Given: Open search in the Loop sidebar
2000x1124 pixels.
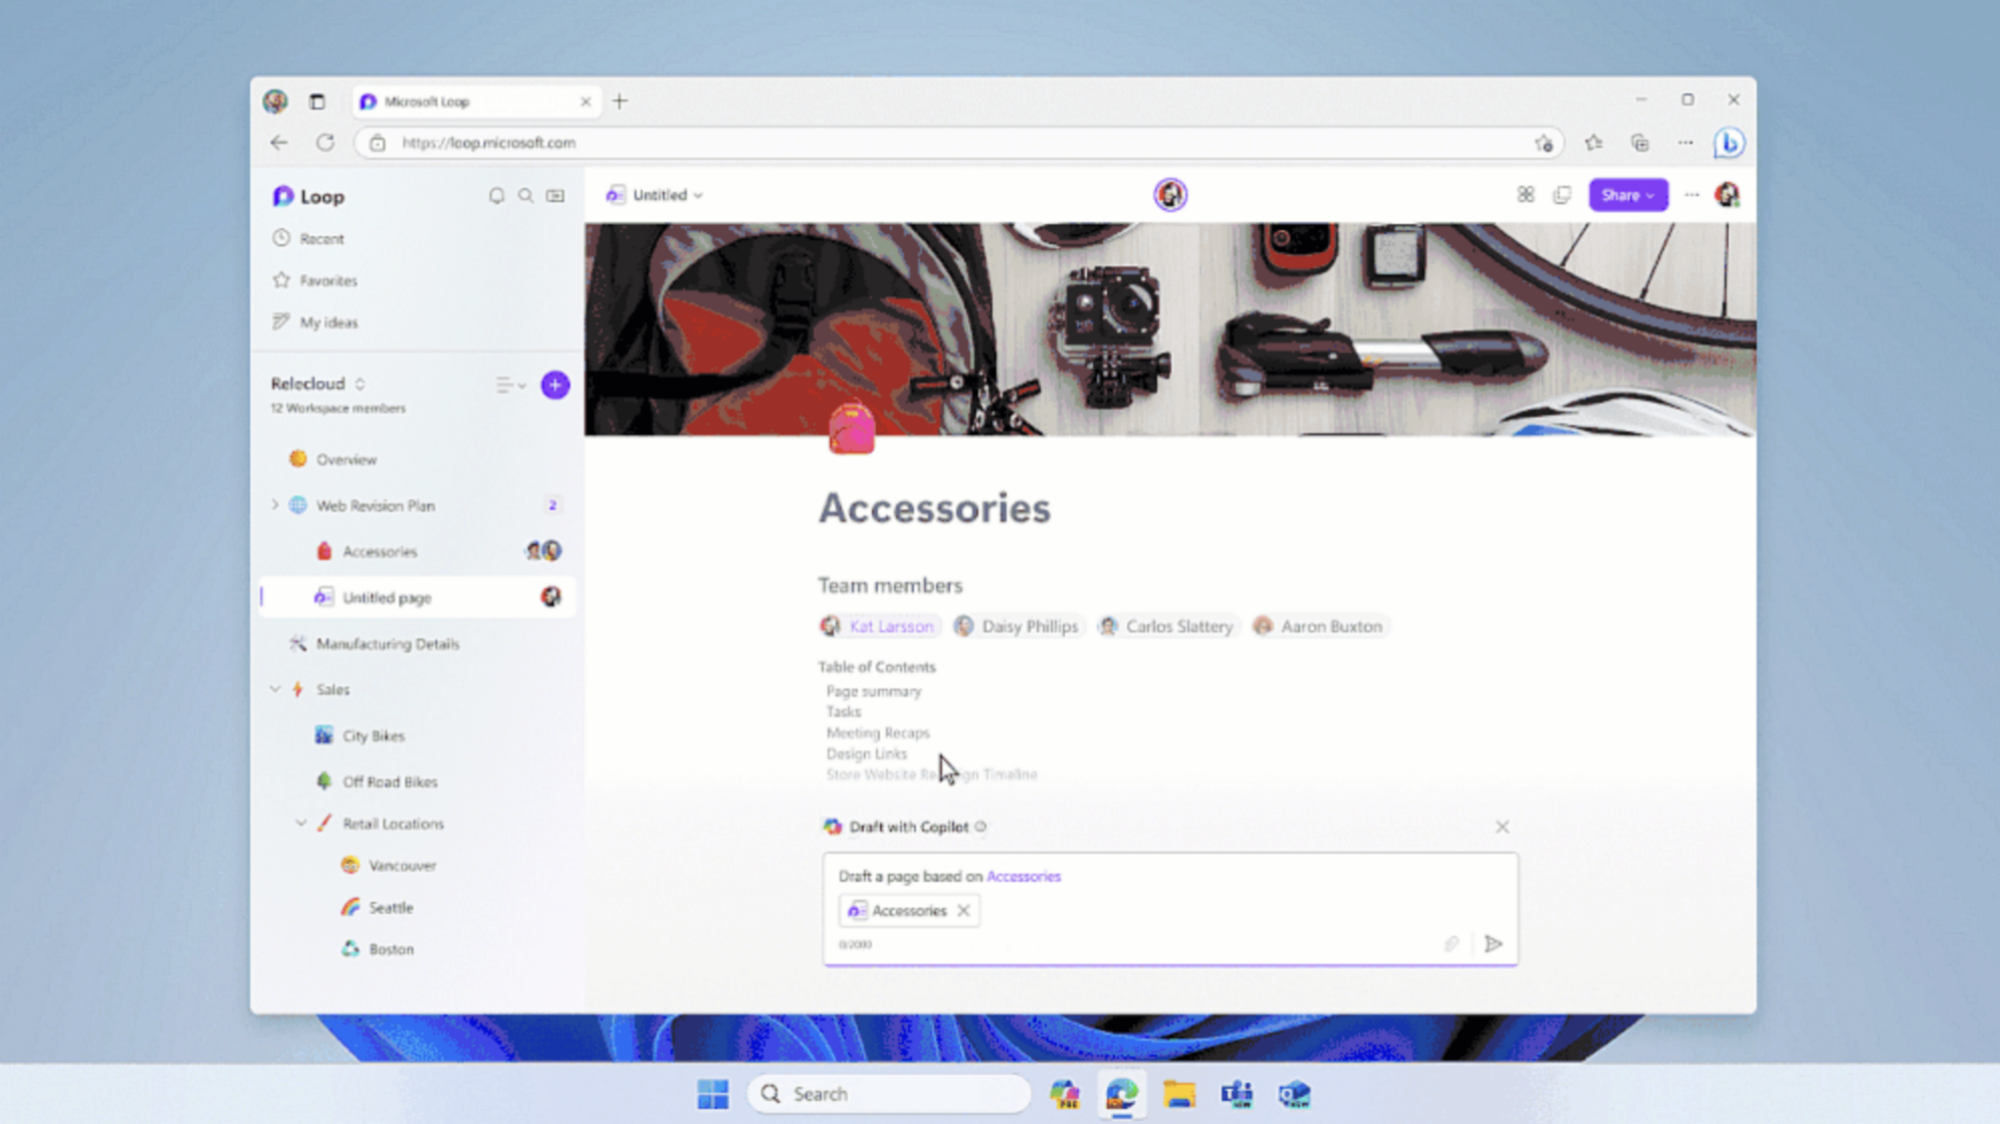Looking at the screenshot, I should point(525,196).
